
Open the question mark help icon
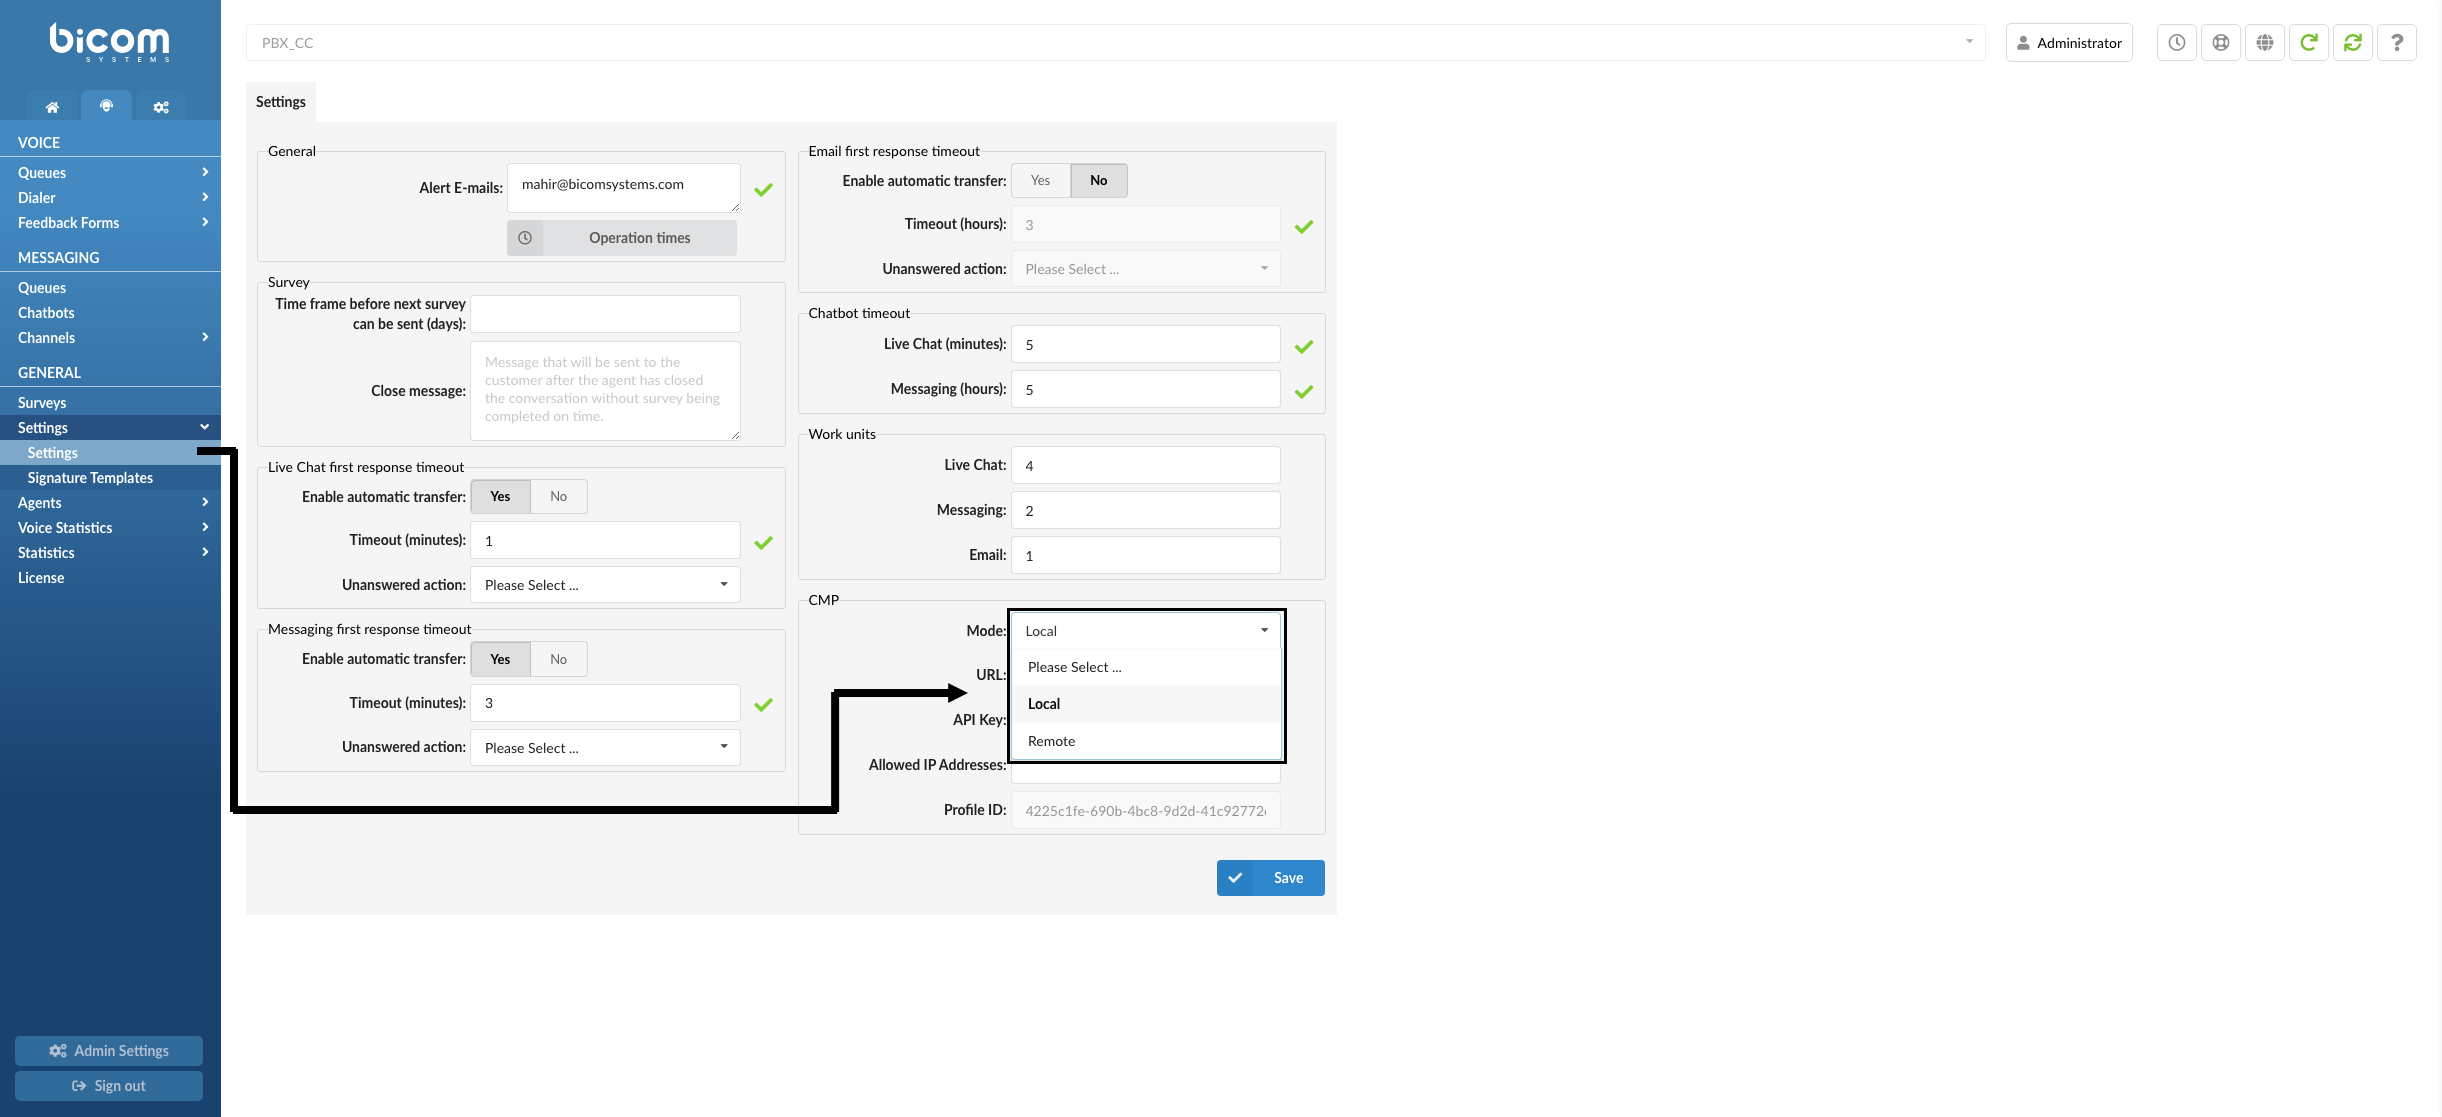(x=2396, y=43)
